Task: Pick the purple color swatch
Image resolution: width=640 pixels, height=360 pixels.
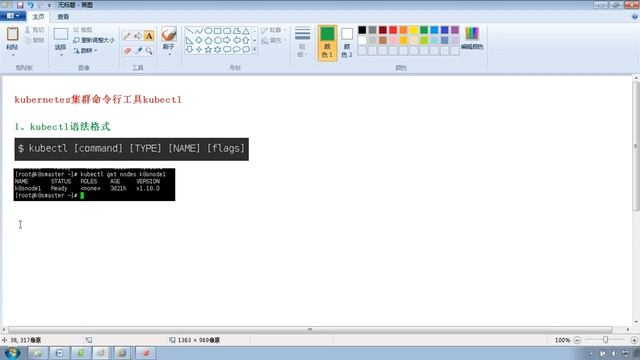Action: pos(455,30)
